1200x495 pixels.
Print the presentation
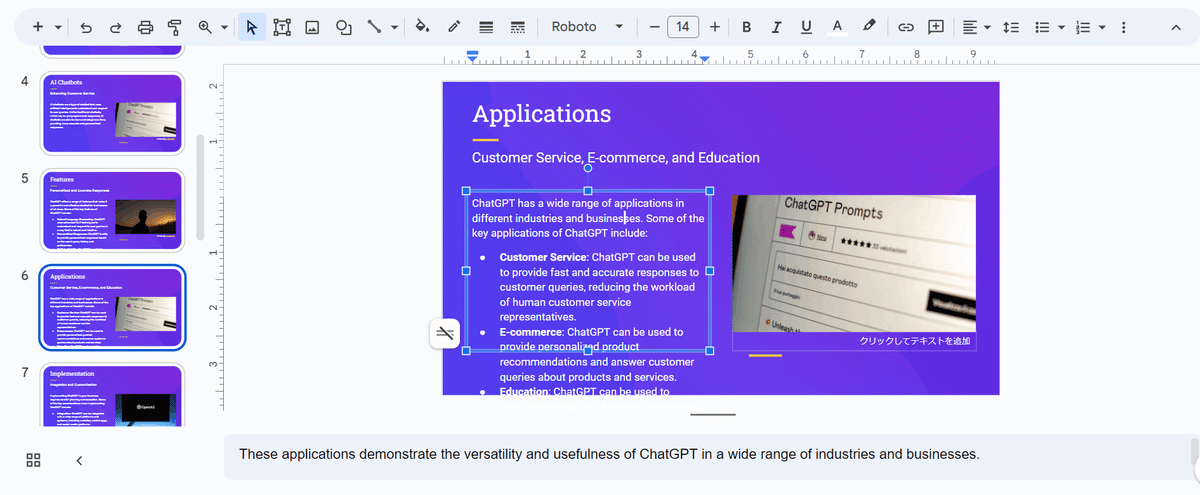146,27
